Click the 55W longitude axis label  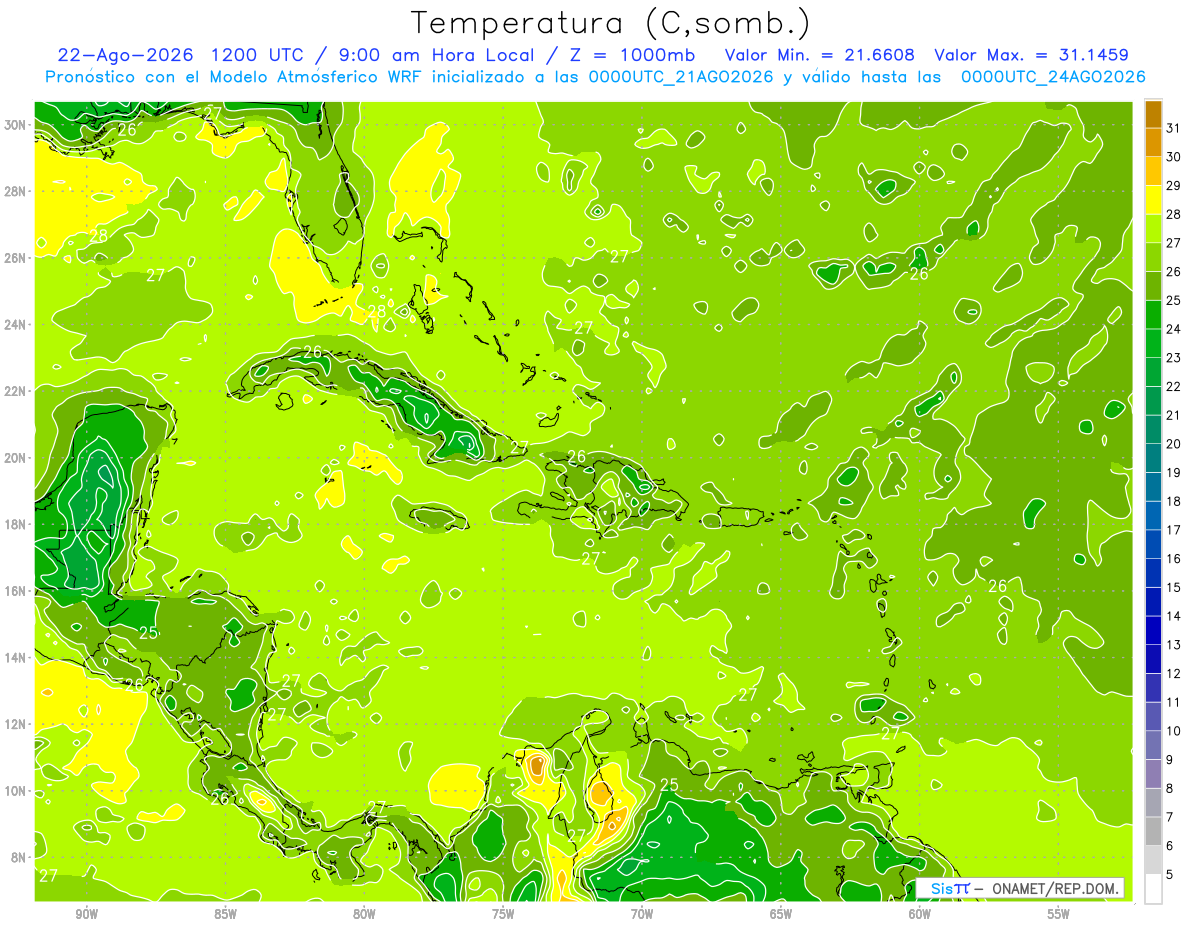coord(1059,914)
